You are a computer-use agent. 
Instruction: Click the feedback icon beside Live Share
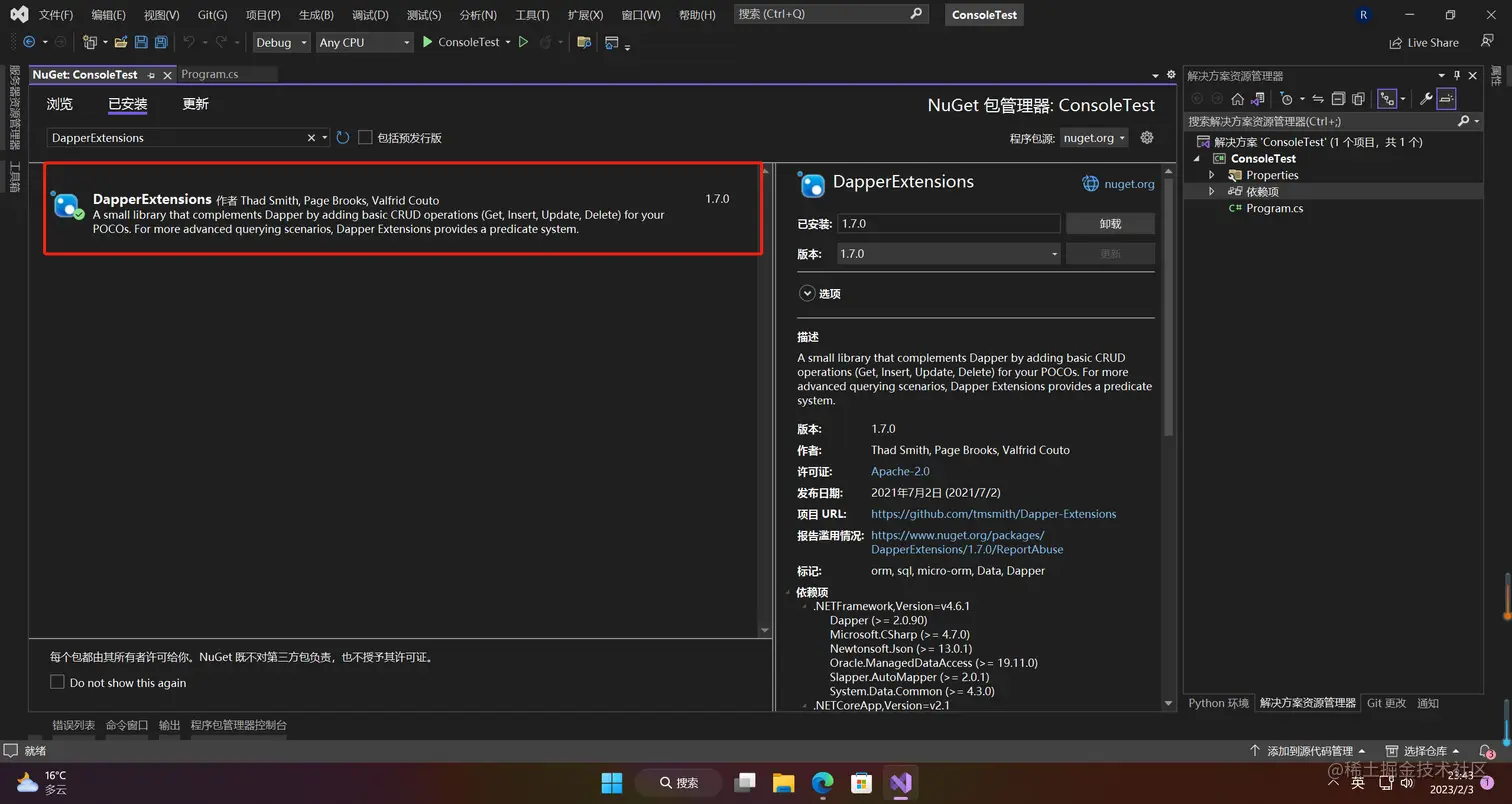(1487, 42)
